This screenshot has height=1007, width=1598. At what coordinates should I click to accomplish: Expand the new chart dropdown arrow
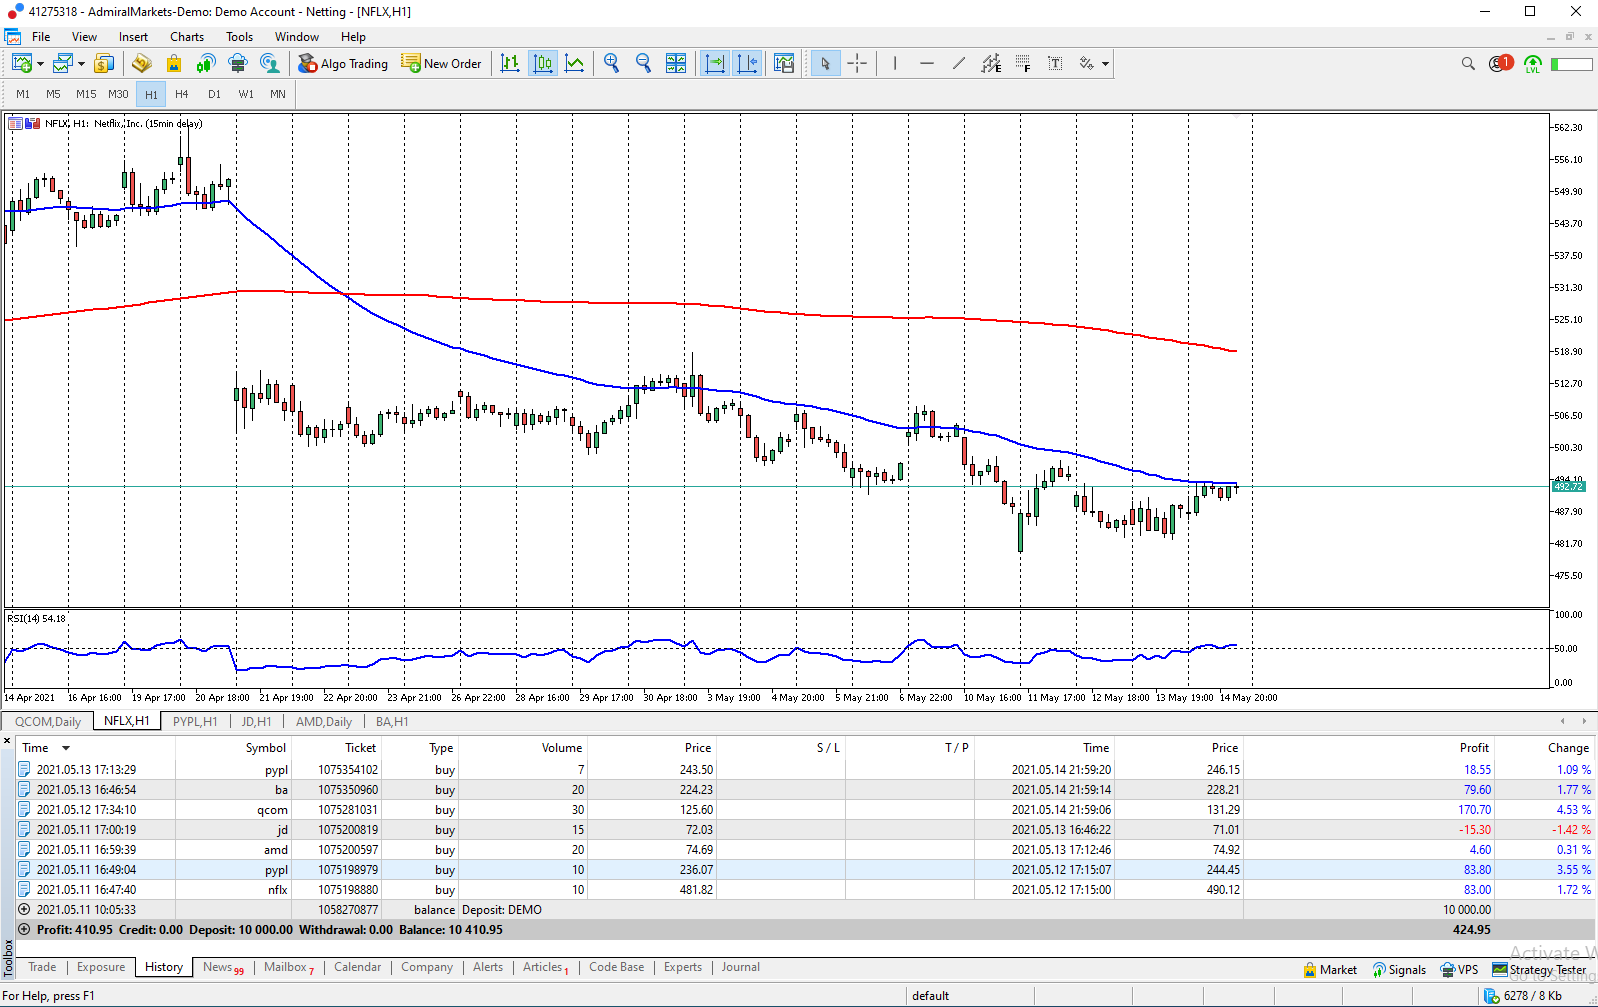pos(40,63)
